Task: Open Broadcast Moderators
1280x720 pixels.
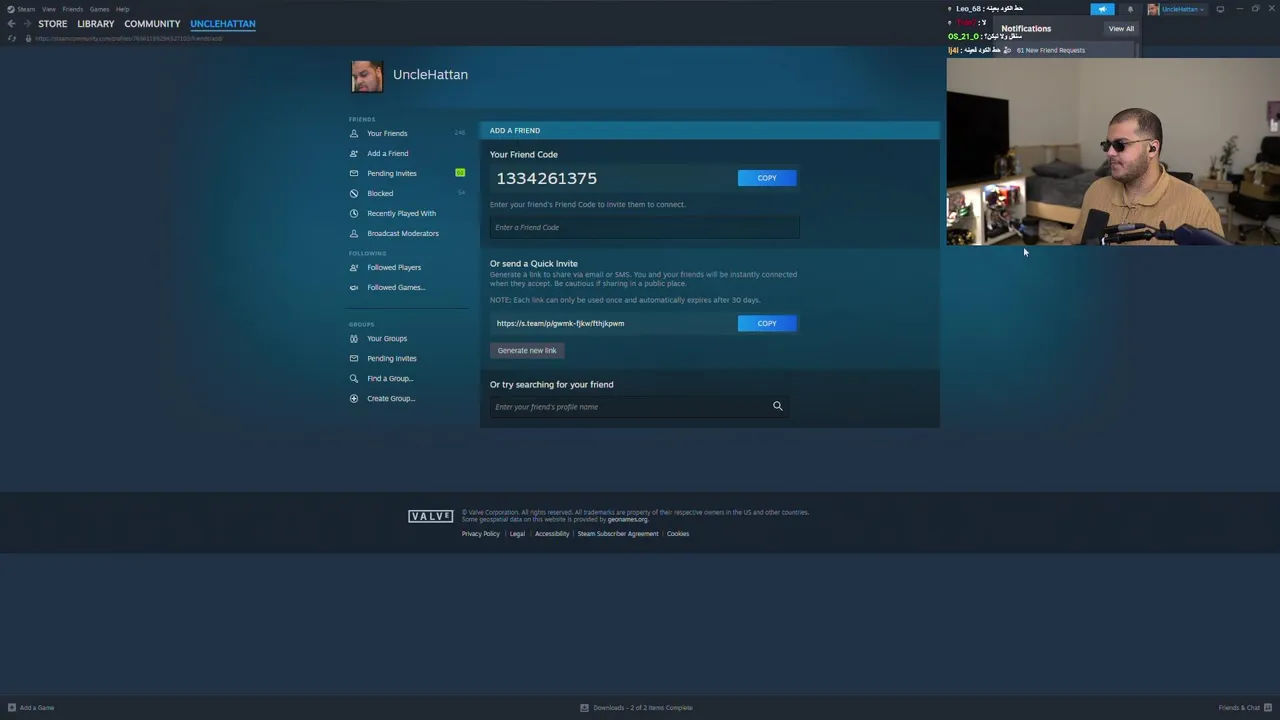Action: [403, 234]
